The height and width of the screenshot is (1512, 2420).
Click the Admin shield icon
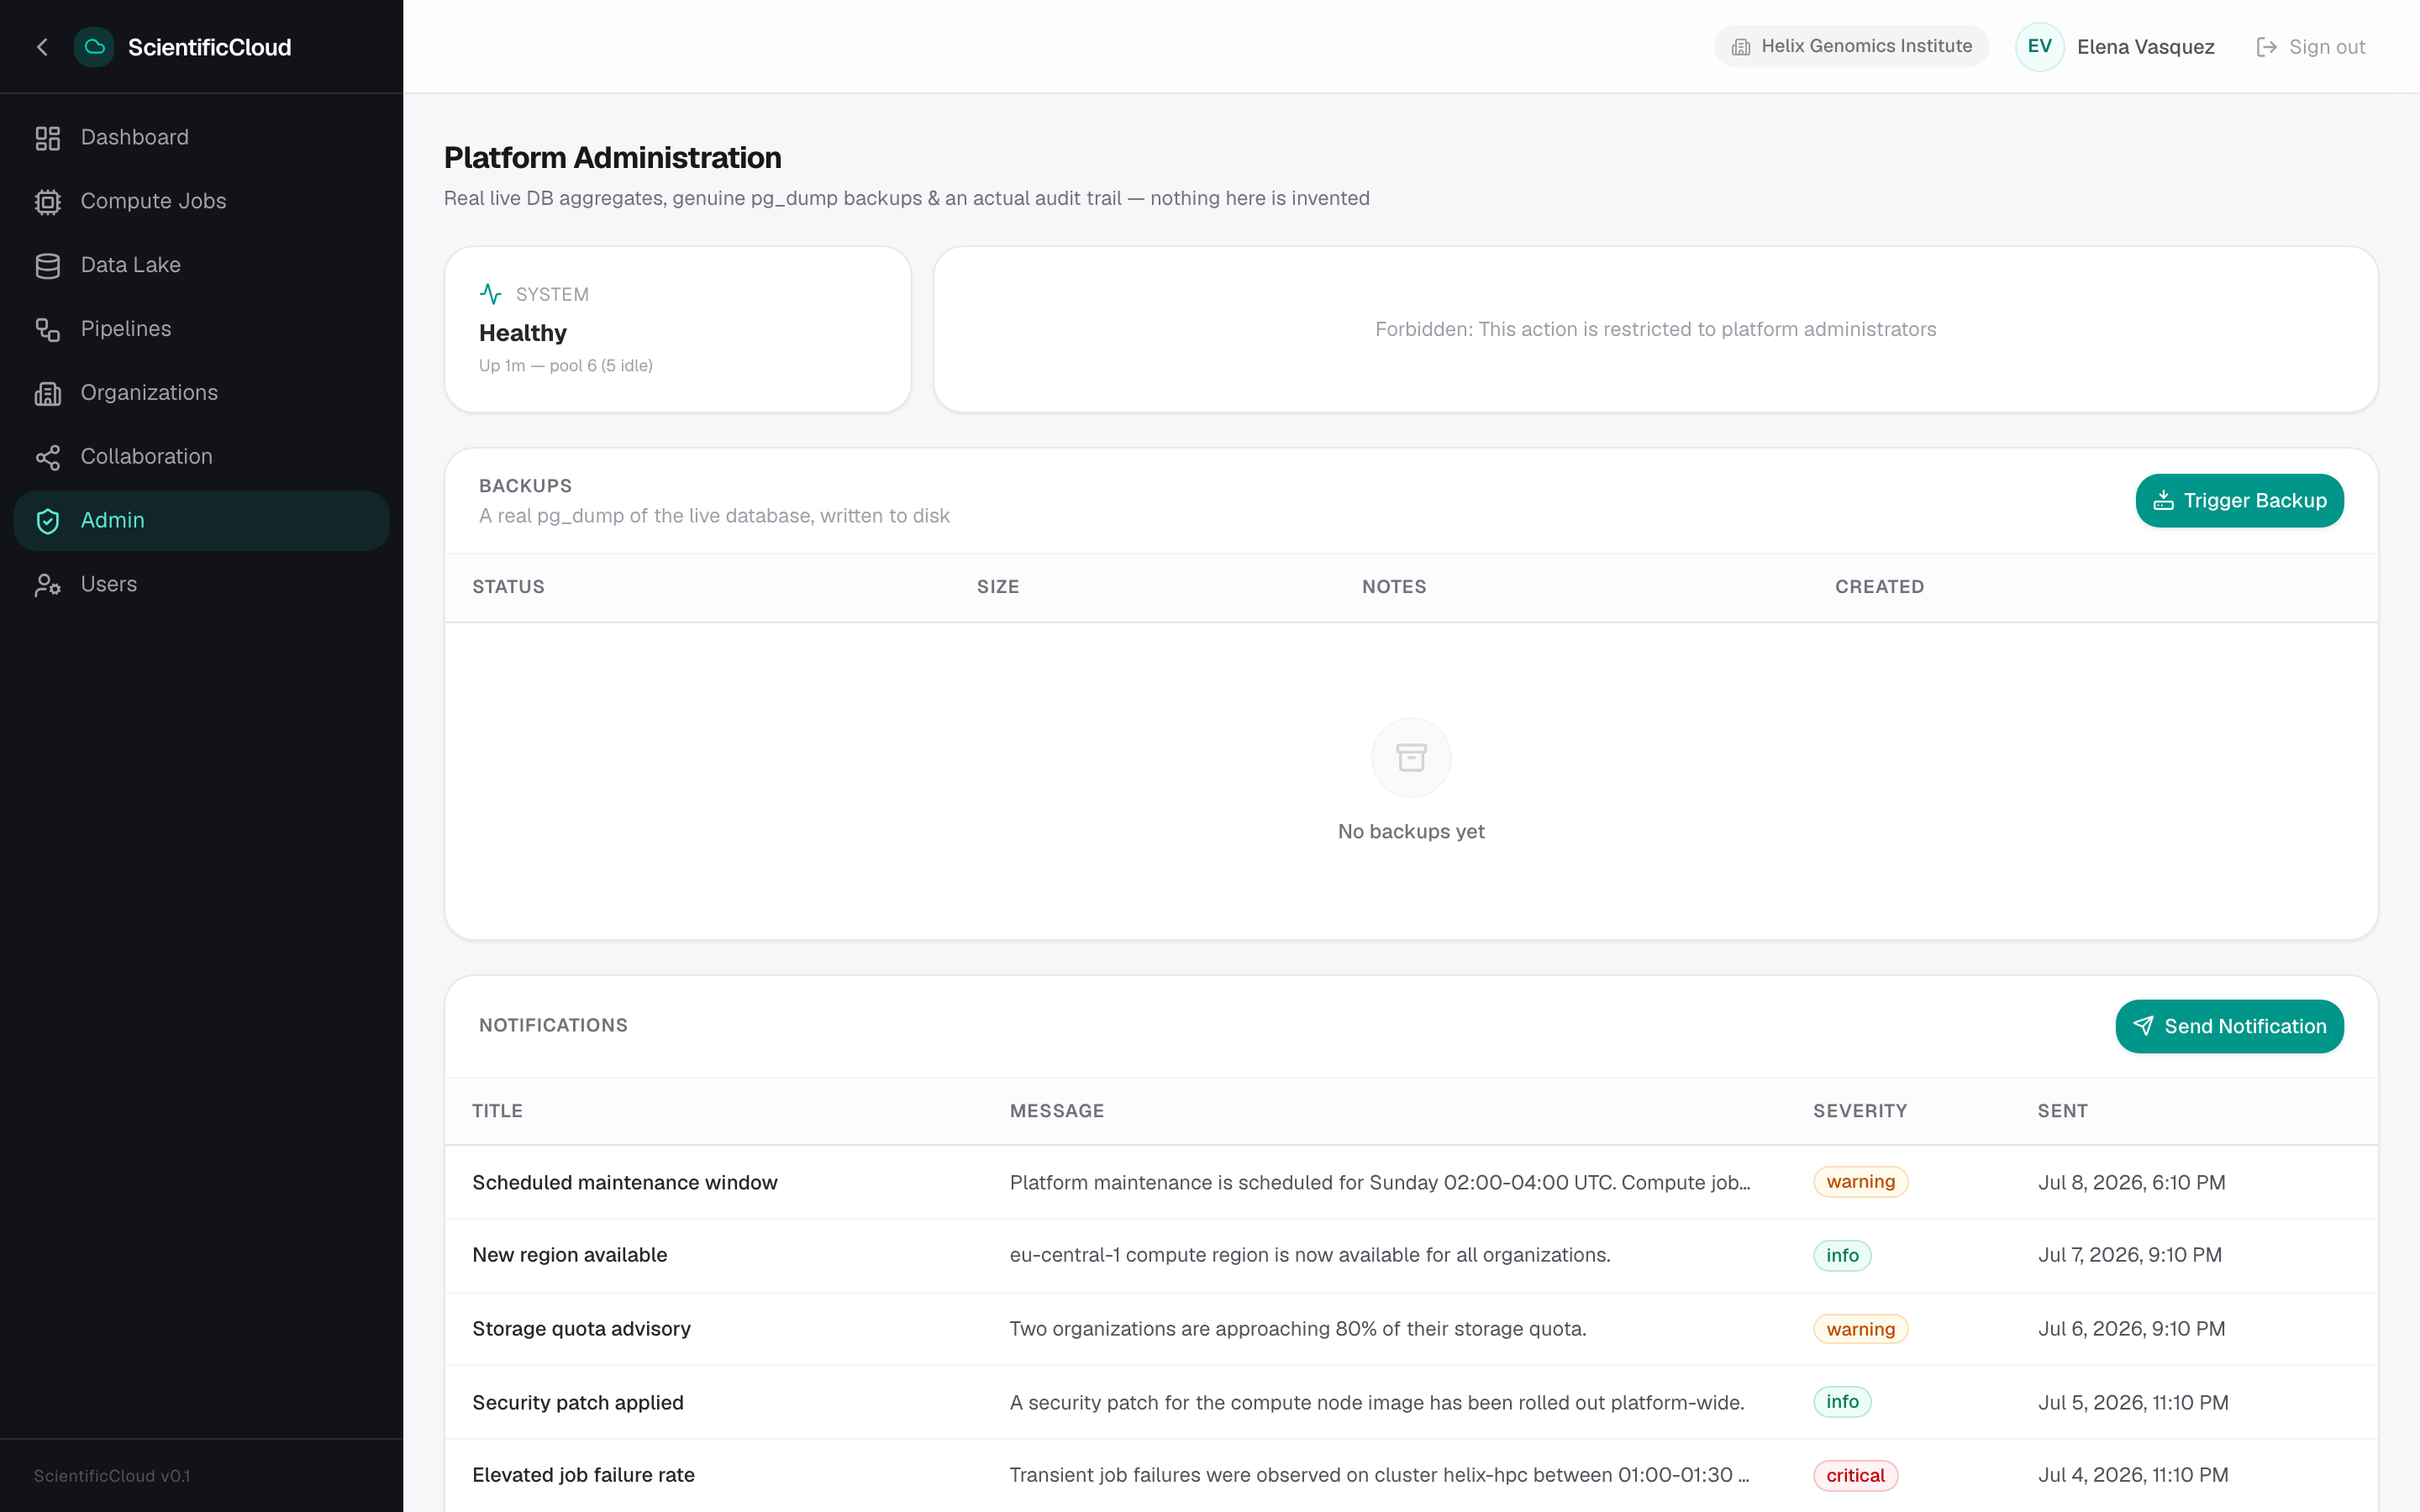tap(48, 521)
